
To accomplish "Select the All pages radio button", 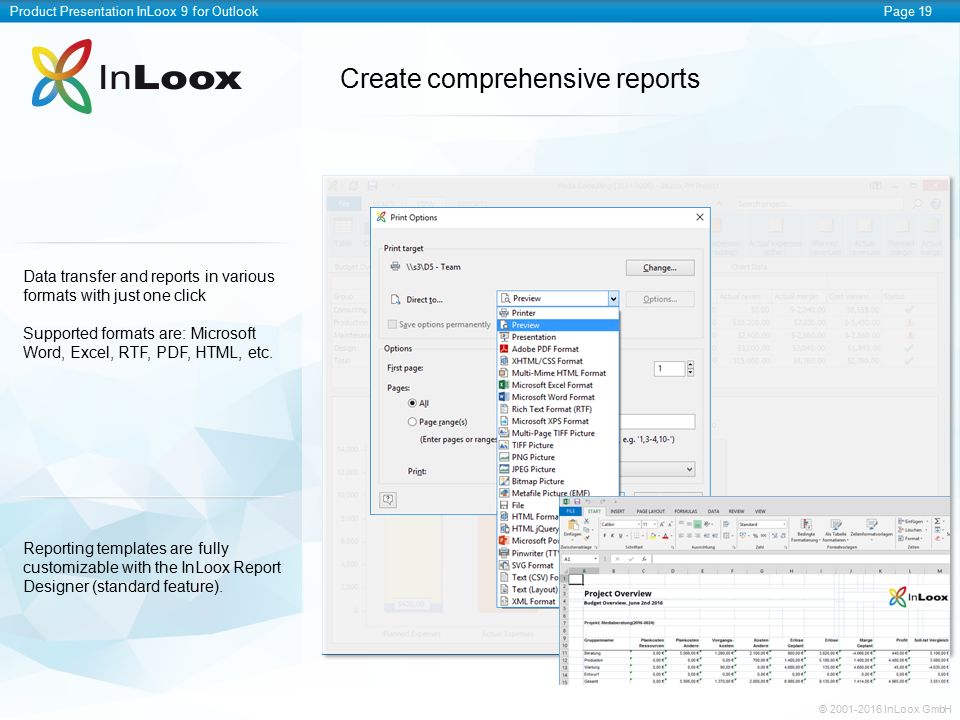I will pyautogui.click(x=412, y=403).
